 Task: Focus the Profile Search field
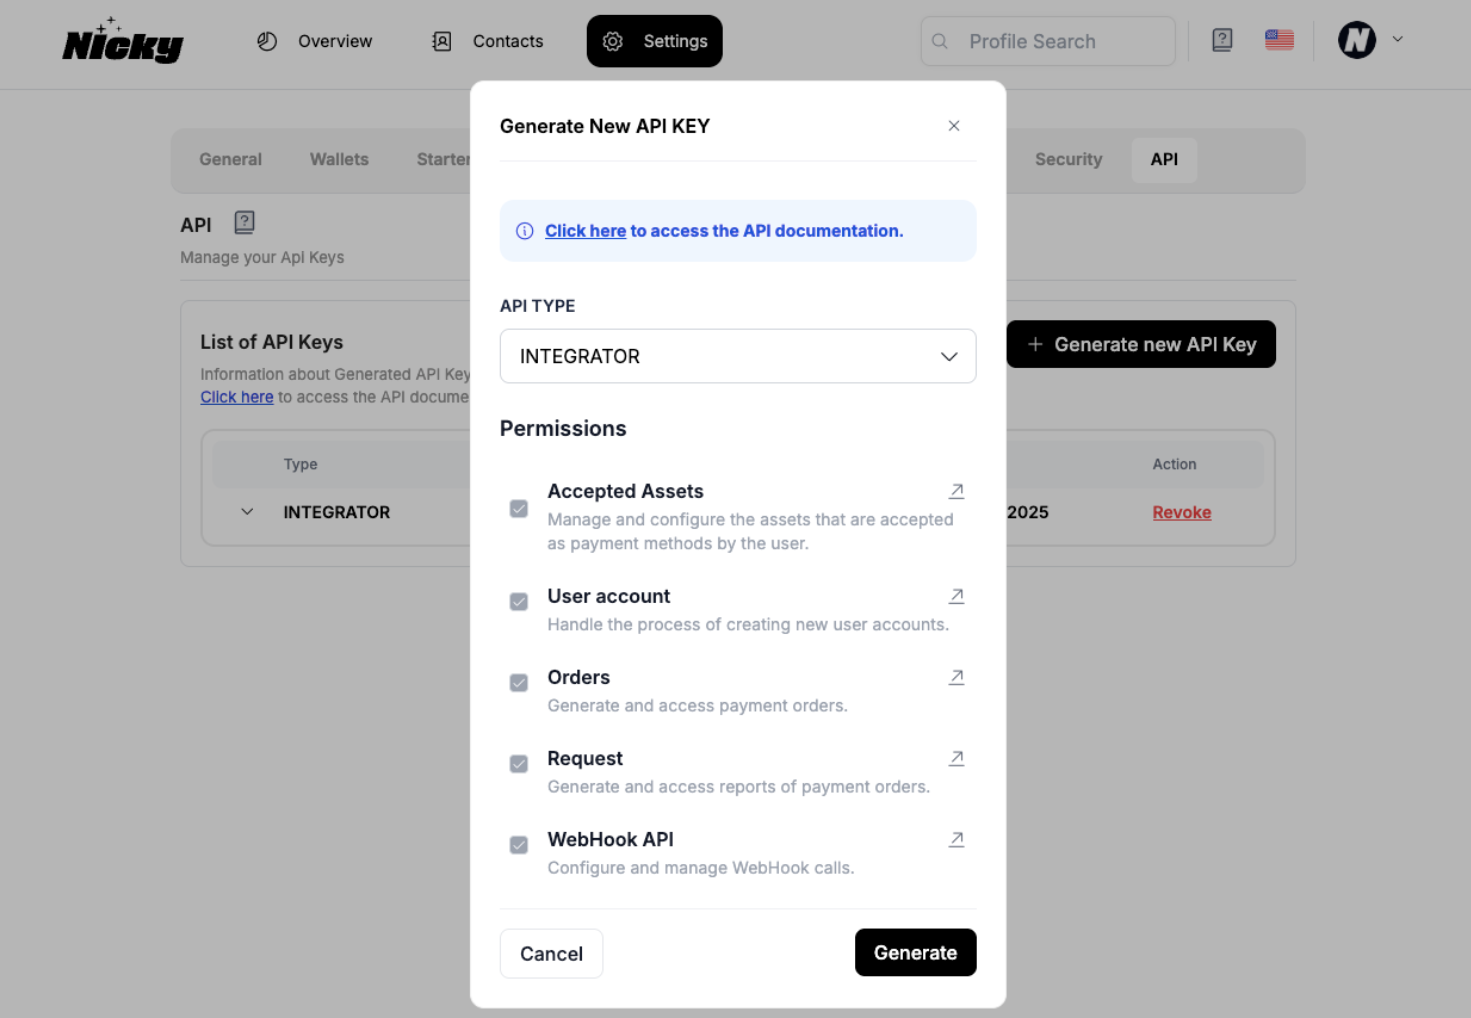coord(1047,41)
